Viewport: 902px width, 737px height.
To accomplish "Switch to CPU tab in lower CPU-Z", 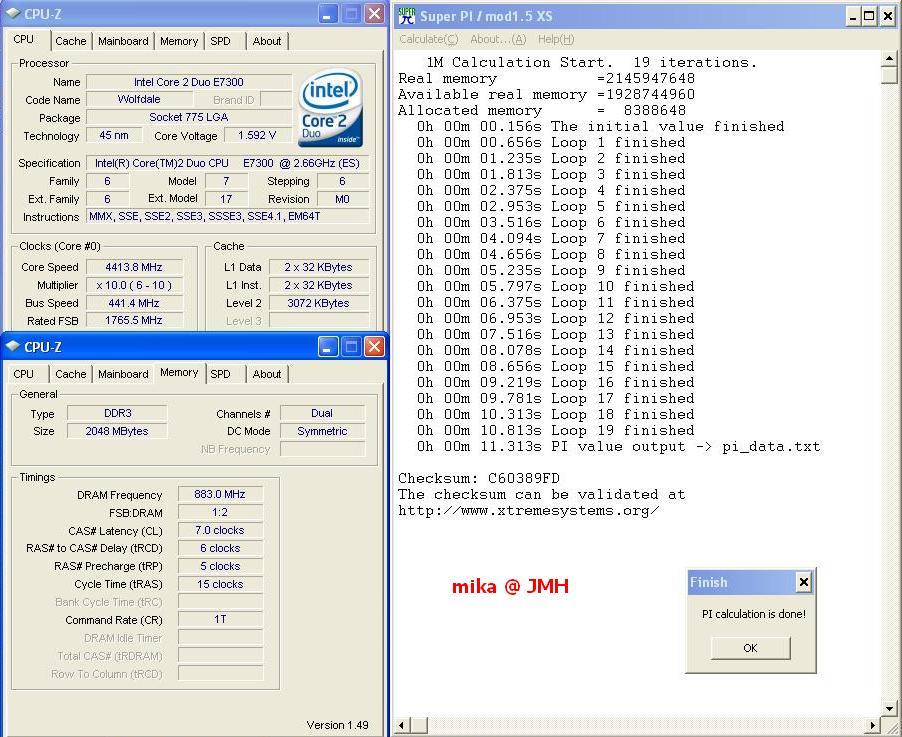I will pyautogui.click(x=24, y=374).
